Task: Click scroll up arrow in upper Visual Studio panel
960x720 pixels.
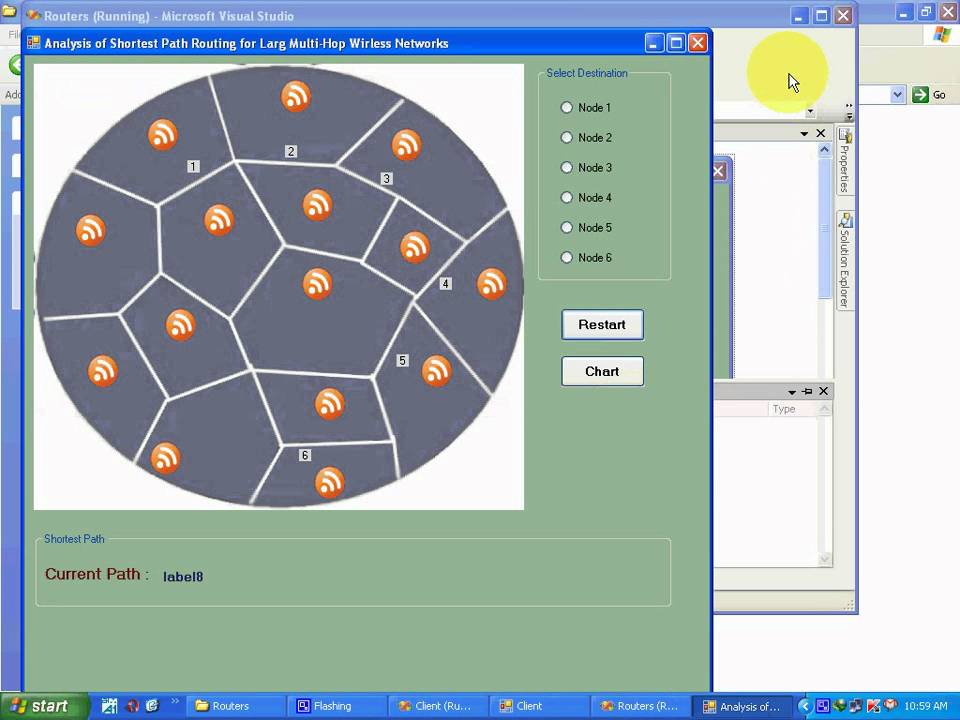Action: [x=825, y=150]
